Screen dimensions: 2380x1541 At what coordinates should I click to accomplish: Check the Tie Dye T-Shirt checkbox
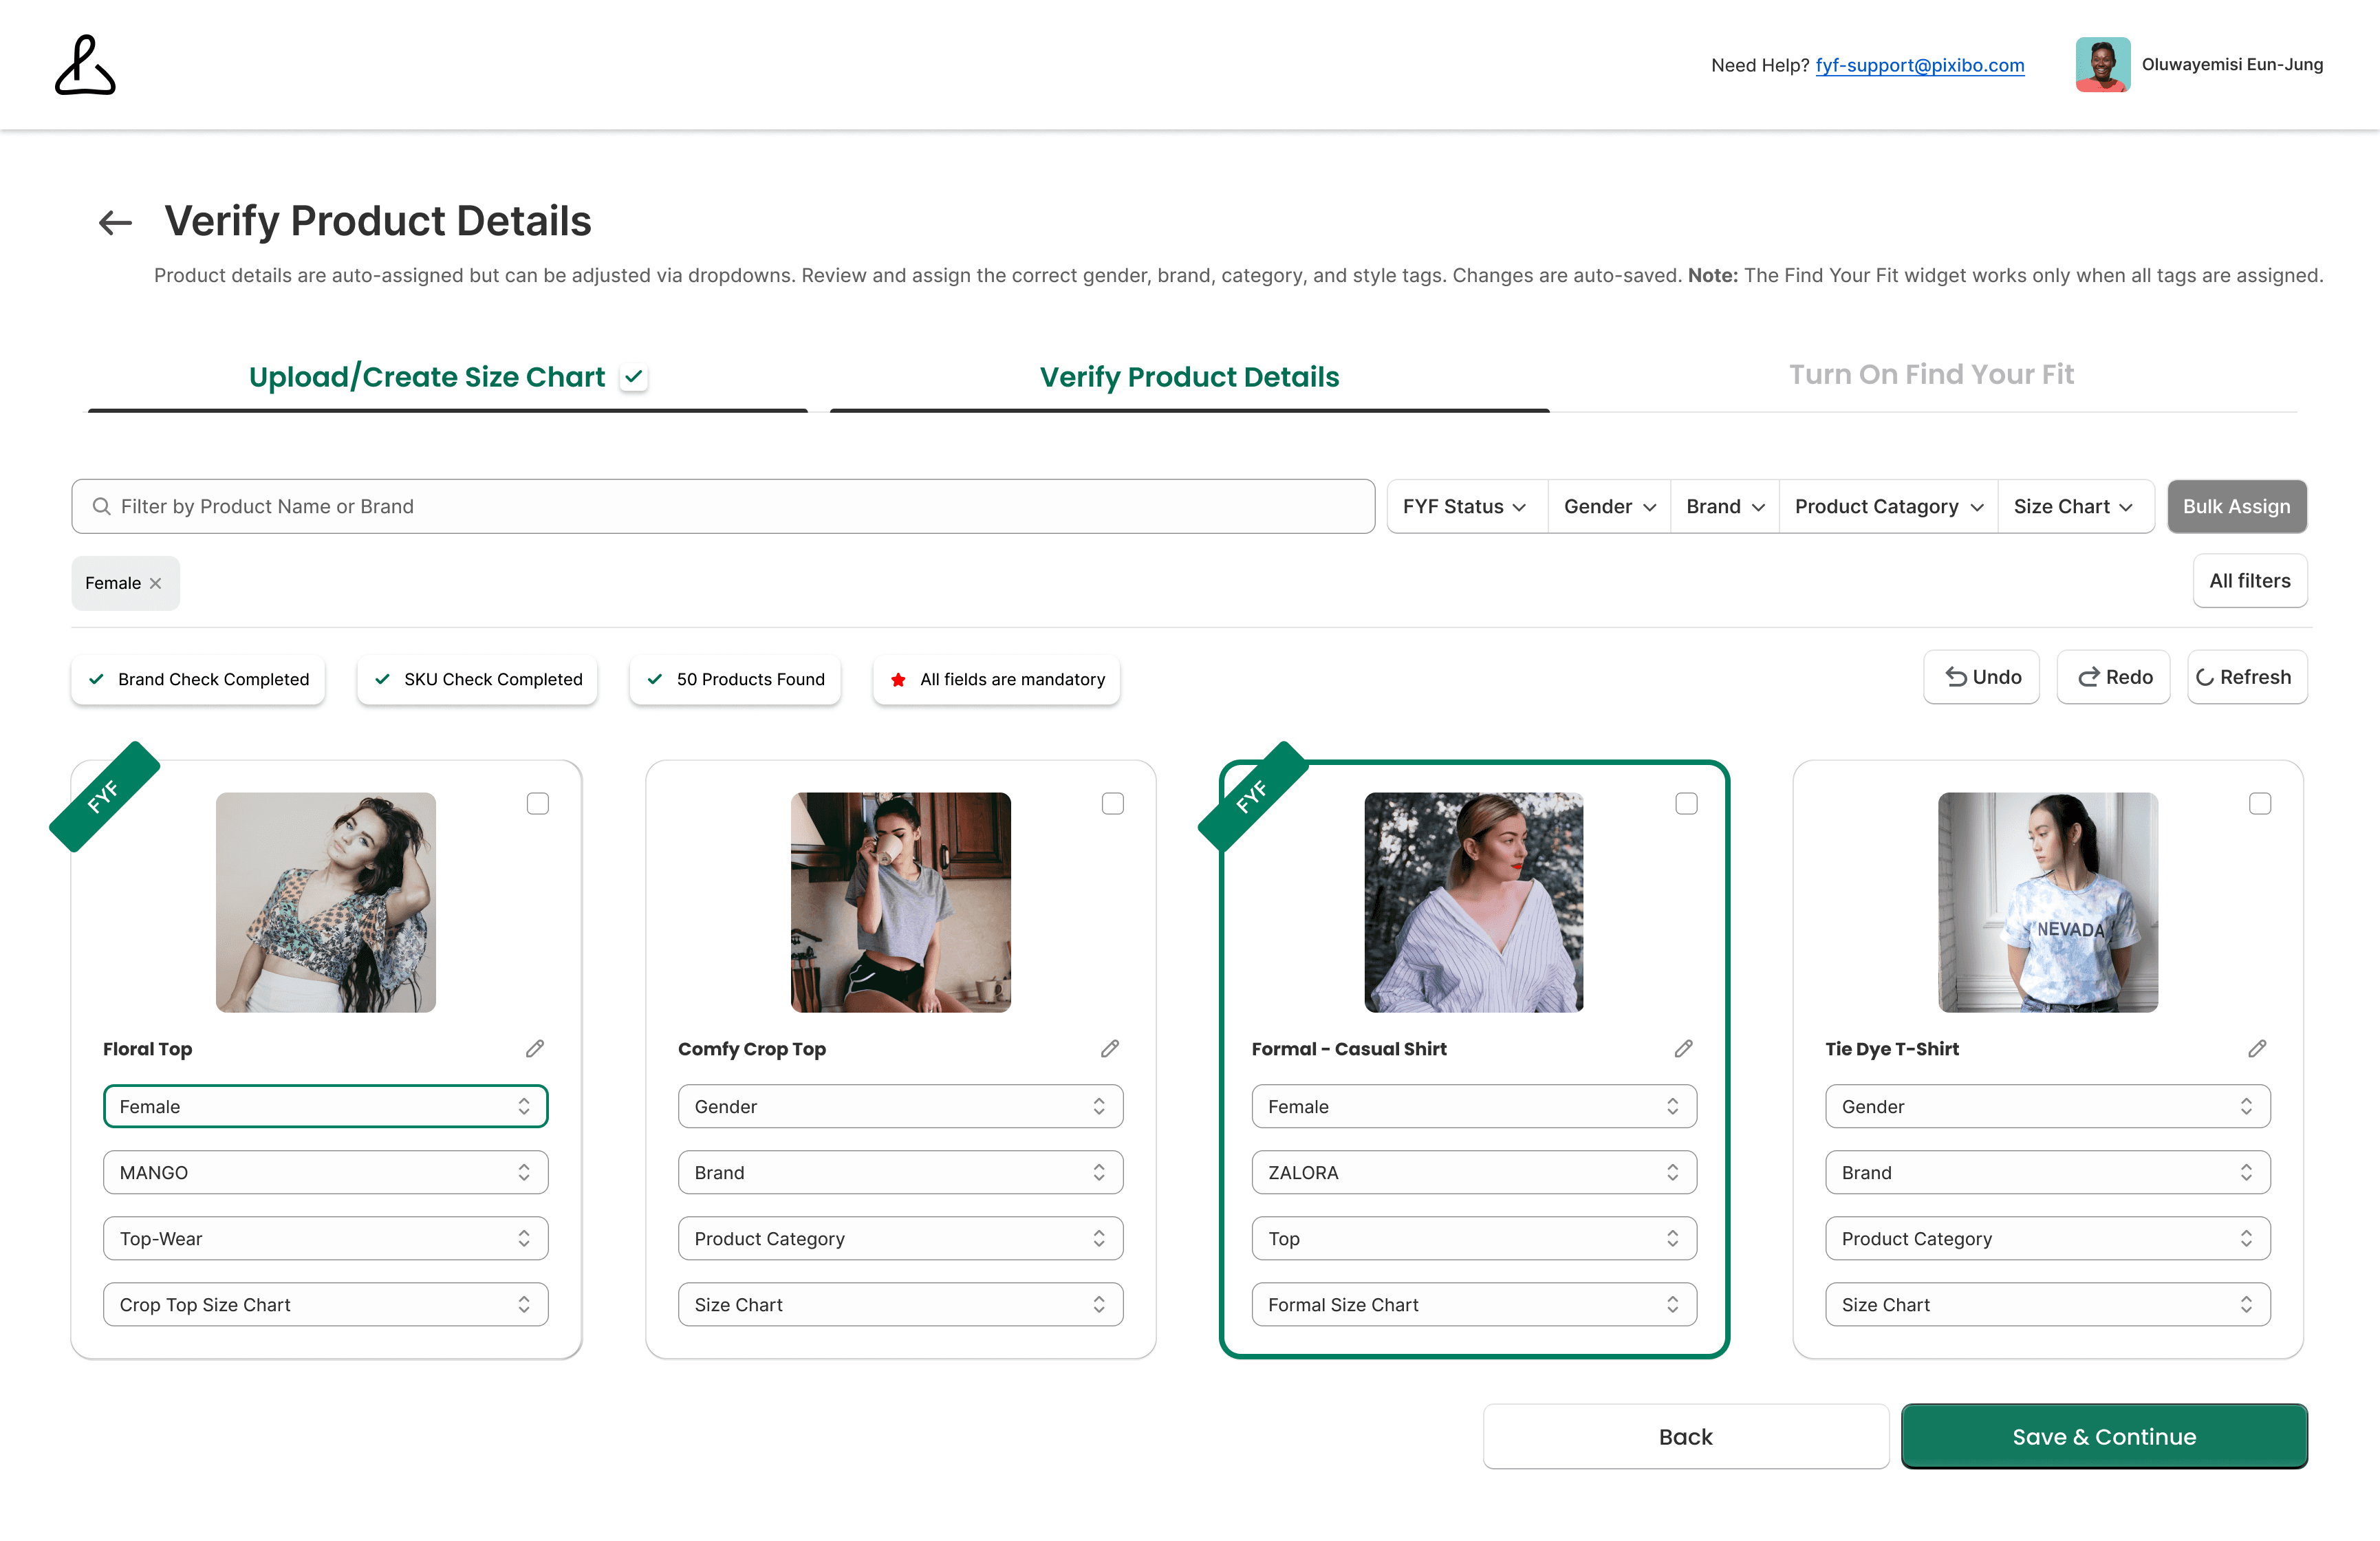(x=2260, y=804)
